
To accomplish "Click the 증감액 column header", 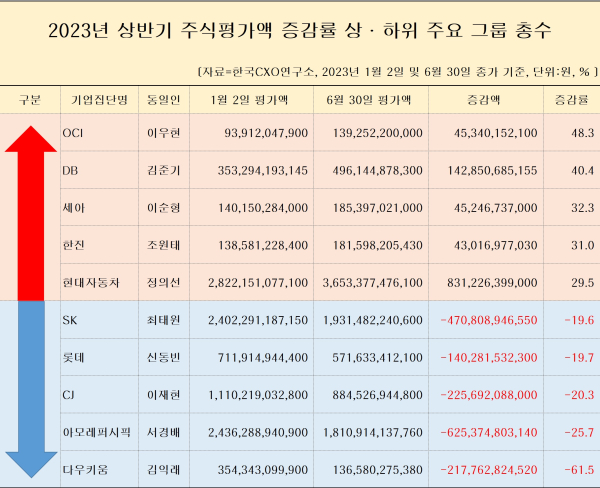I will click(484, 100).
